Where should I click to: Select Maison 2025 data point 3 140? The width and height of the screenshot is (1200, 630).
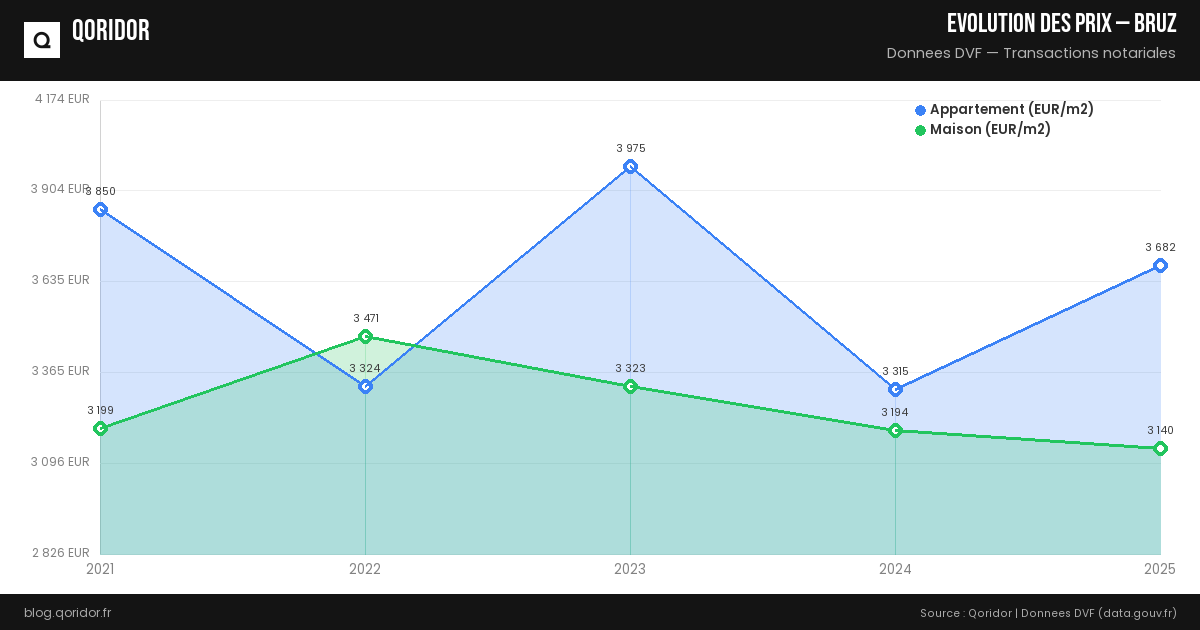point(1160,448)
